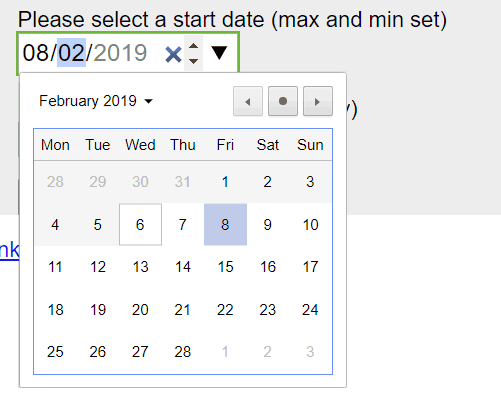Click greyed-out January 31 cell

pos(183,182)
